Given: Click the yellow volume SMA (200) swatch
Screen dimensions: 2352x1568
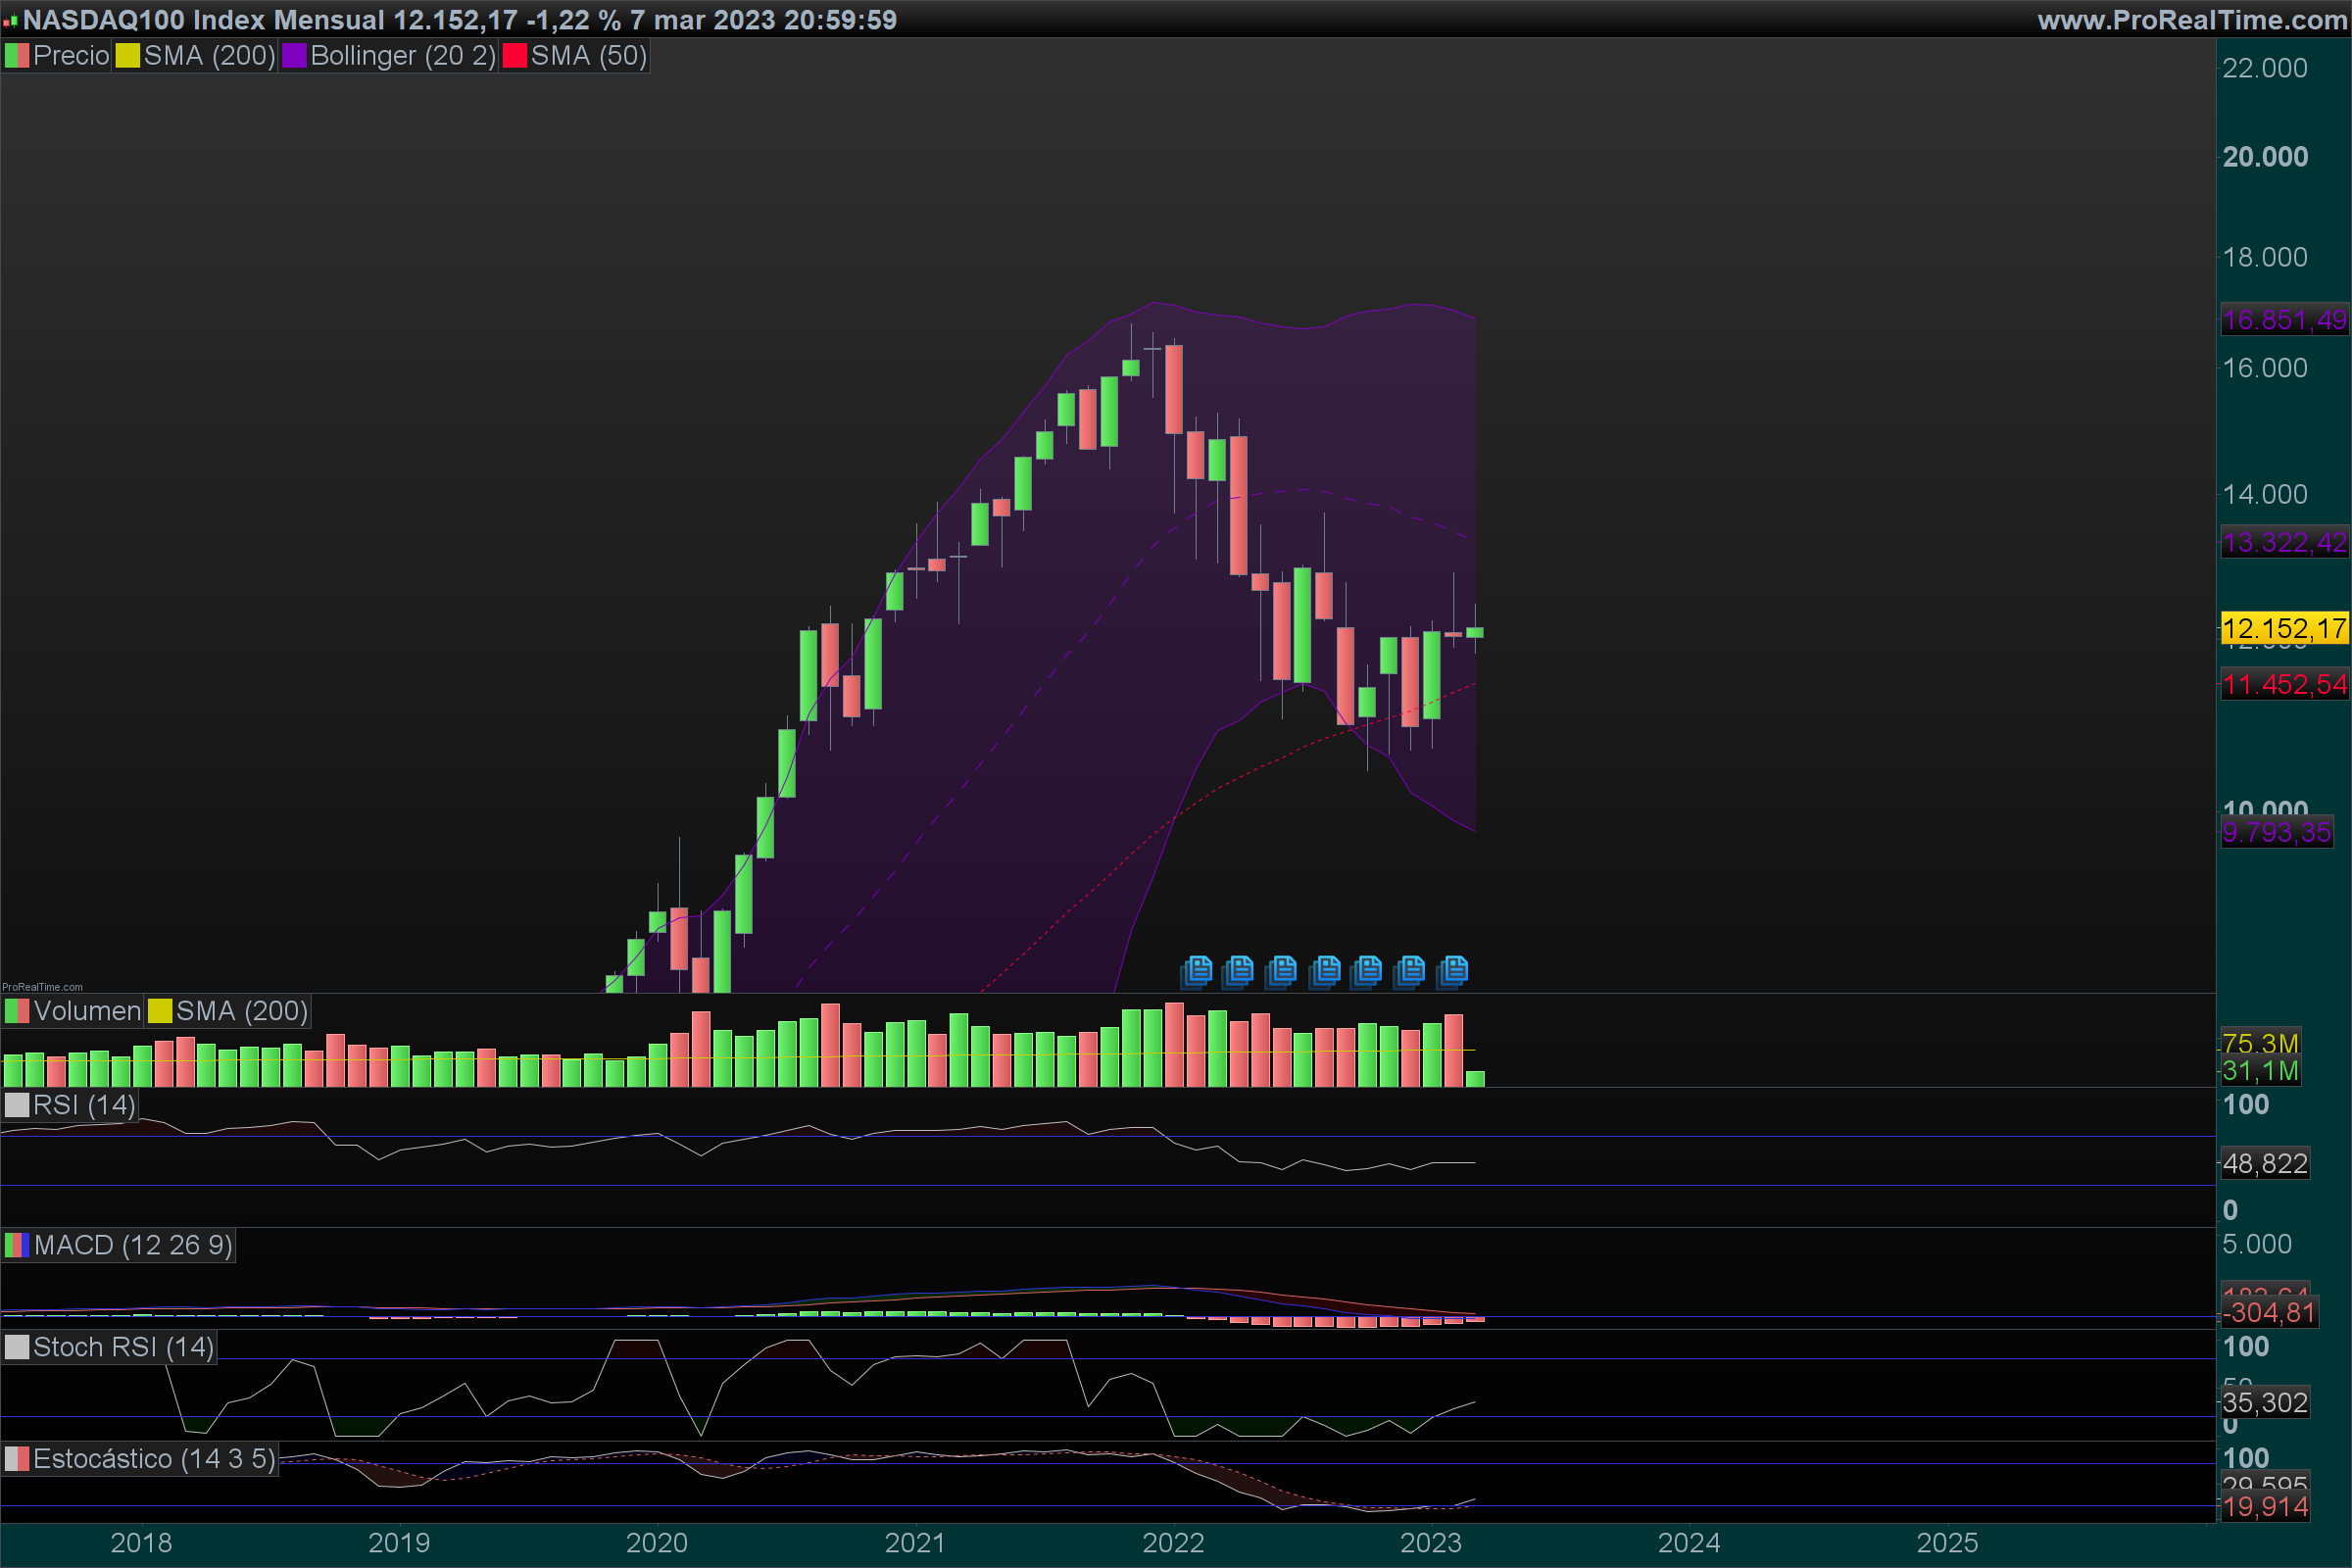Looking at the screenshot, I should point(160,1011).
